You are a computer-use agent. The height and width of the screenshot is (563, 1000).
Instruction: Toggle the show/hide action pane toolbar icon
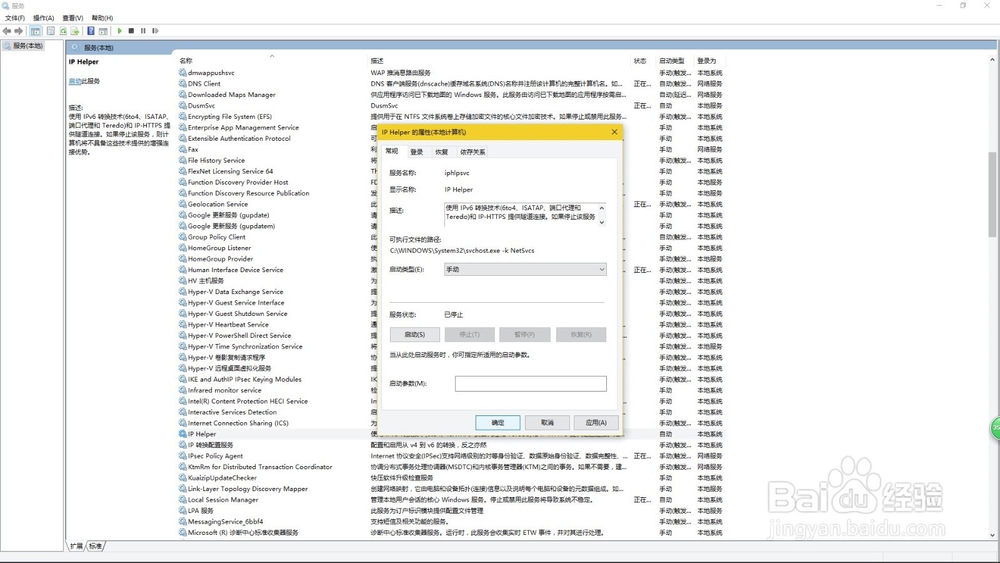[103, 31]
